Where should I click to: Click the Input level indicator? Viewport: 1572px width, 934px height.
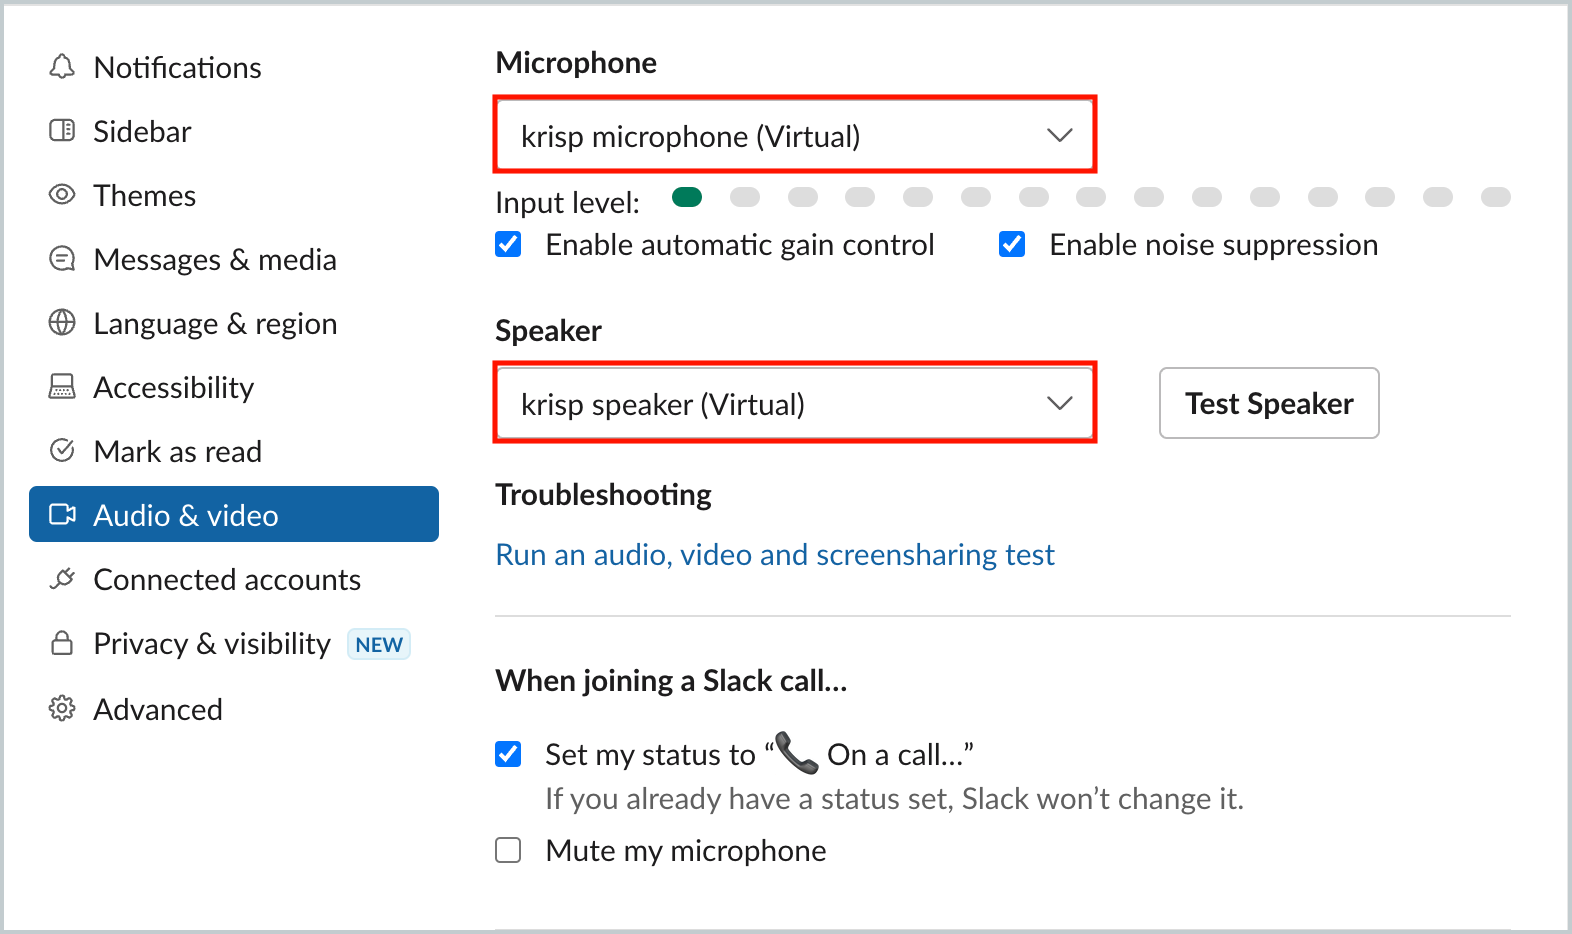[x=687, y=197]
